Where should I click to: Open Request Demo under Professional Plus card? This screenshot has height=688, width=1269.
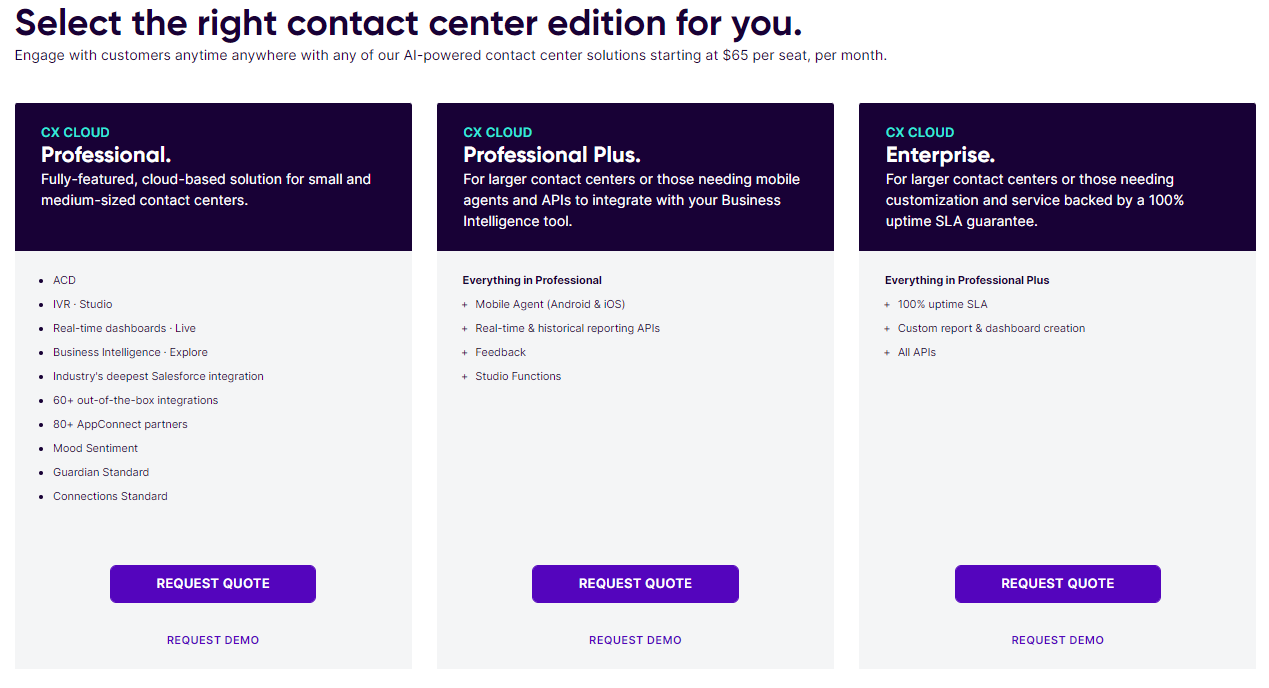tap(635, 640)
